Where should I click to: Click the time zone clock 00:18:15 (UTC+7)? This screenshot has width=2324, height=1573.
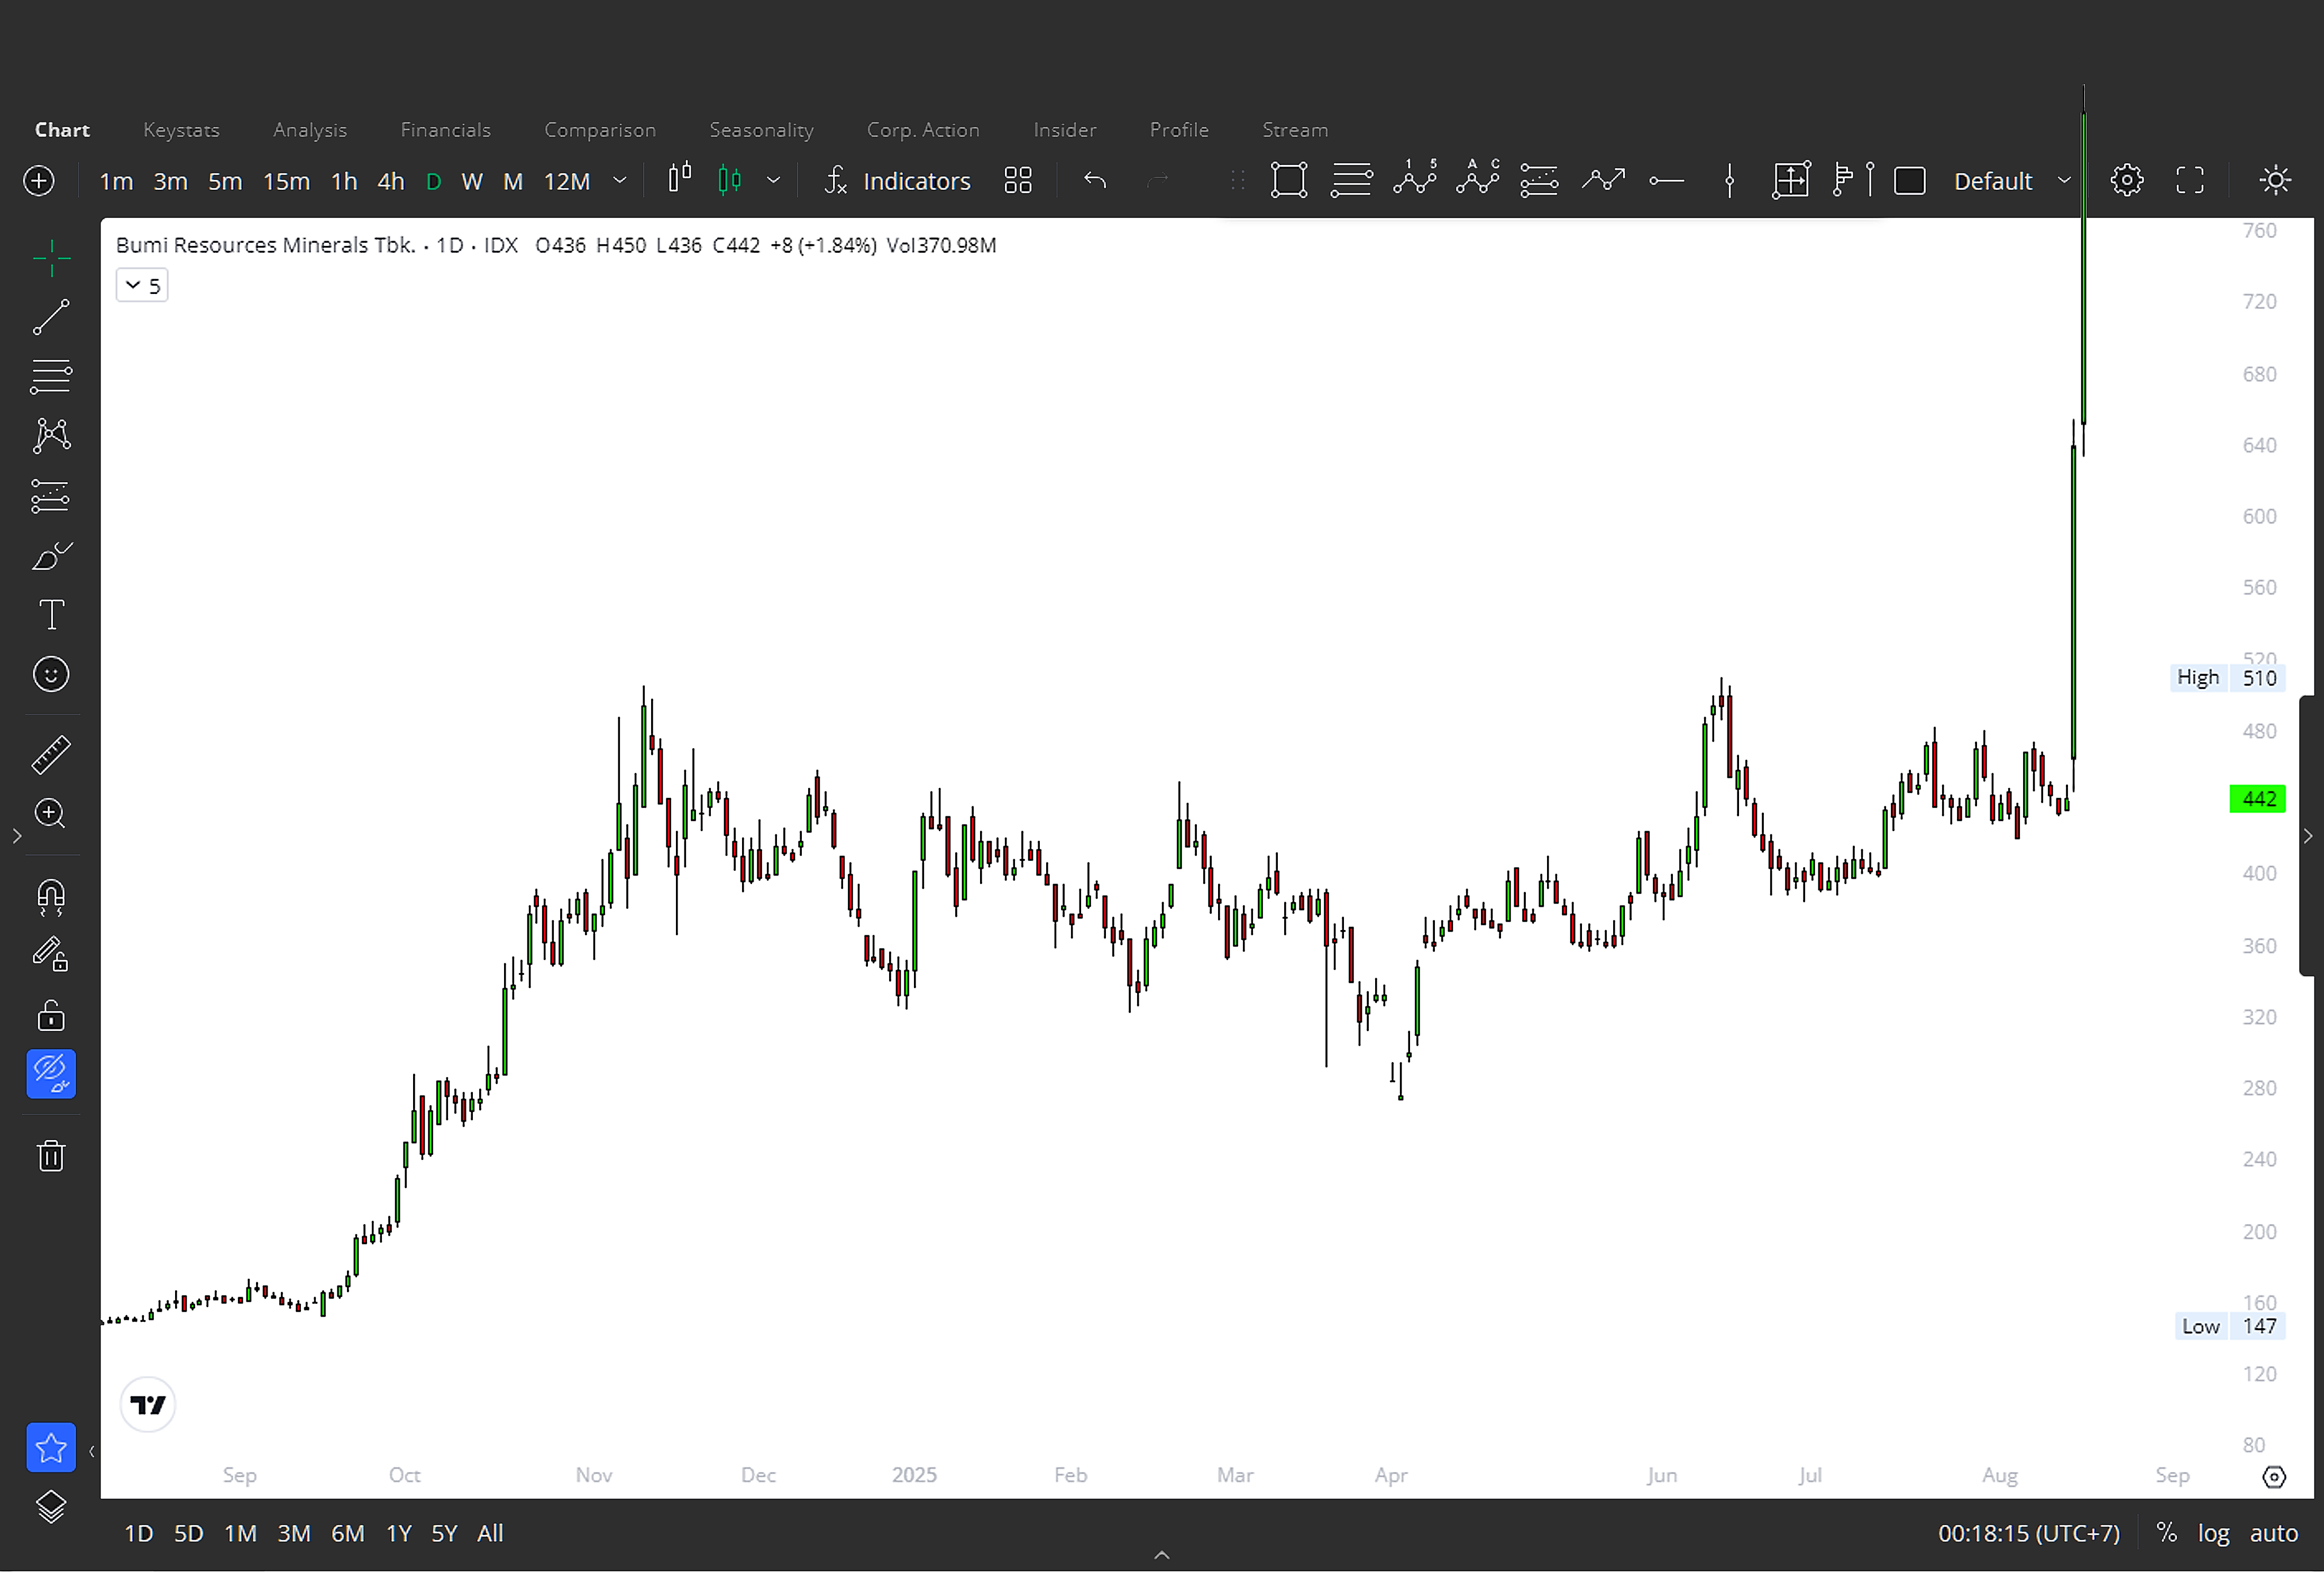(2028, 1534)
